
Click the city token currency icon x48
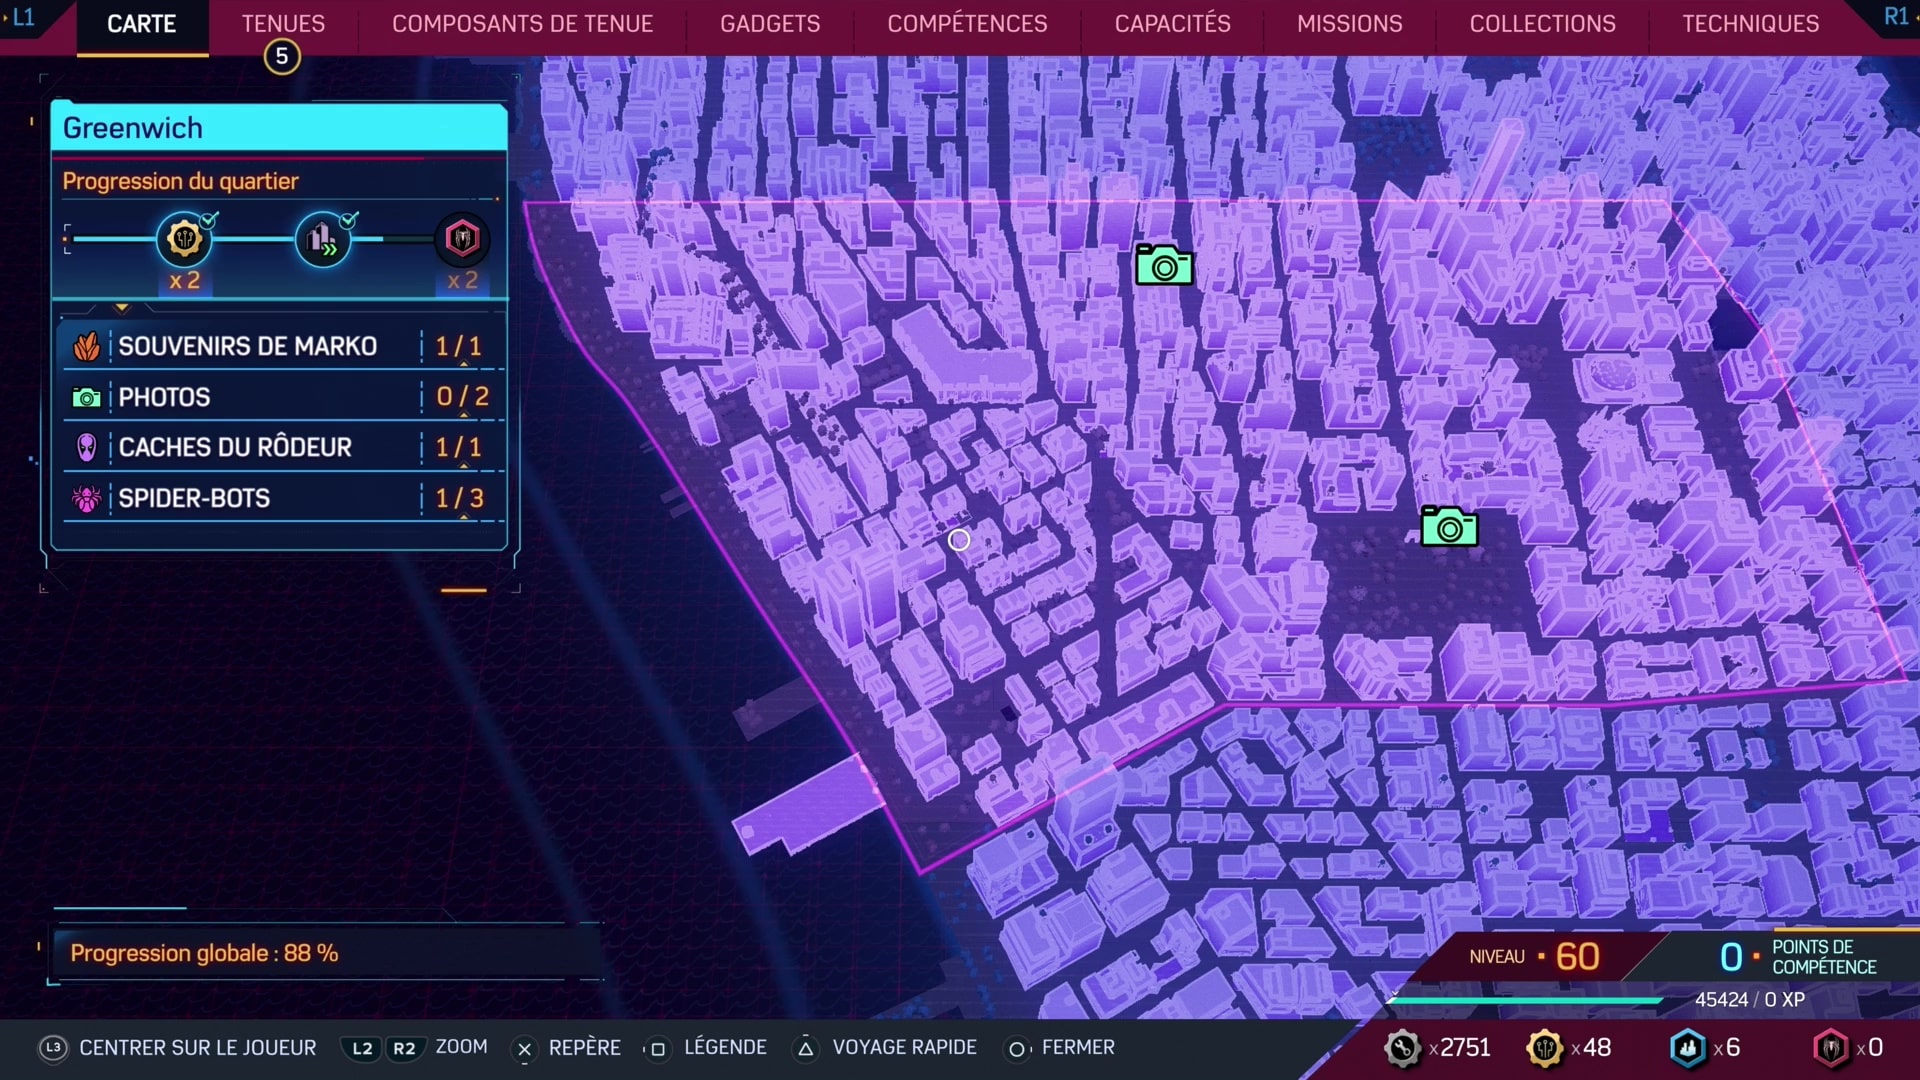[1545, 1048]
